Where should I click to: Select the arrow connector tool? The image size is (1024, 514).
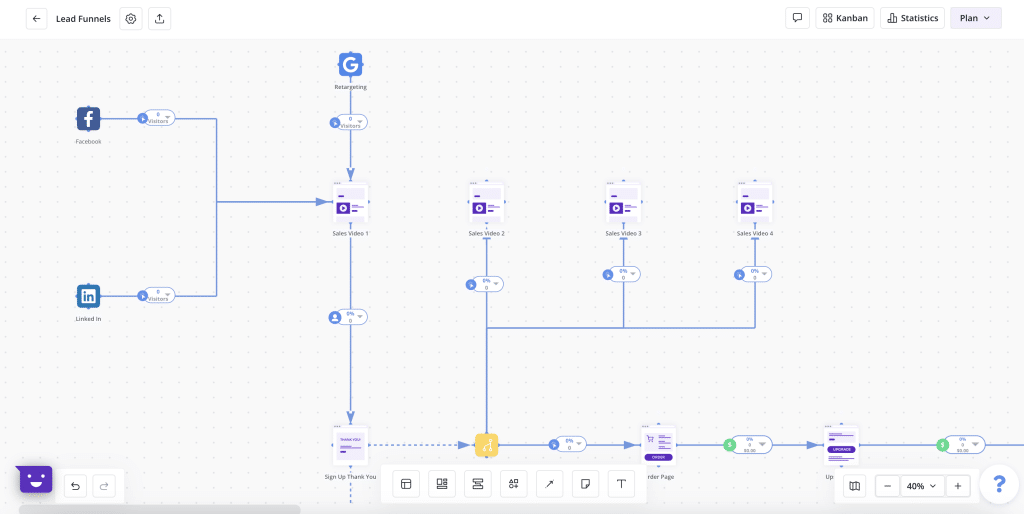pyautogui.click(x=549, y=484)
